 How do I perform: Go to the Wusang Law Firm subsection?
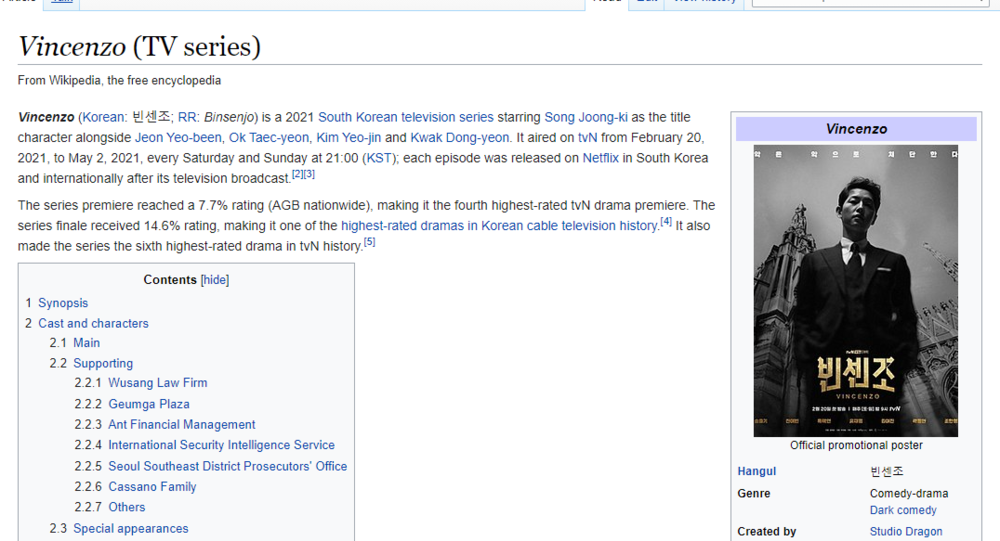coord(157,383)
